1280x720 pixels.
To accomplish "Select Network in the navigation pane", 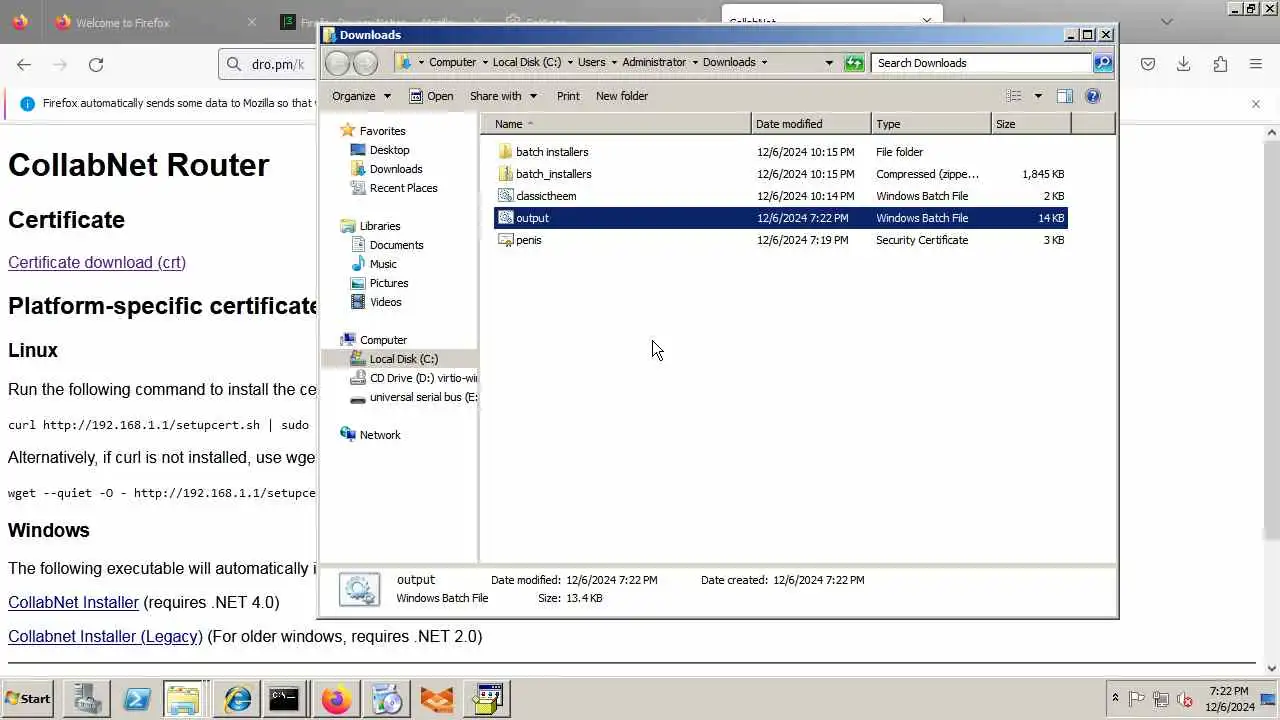I will point(379,435).
